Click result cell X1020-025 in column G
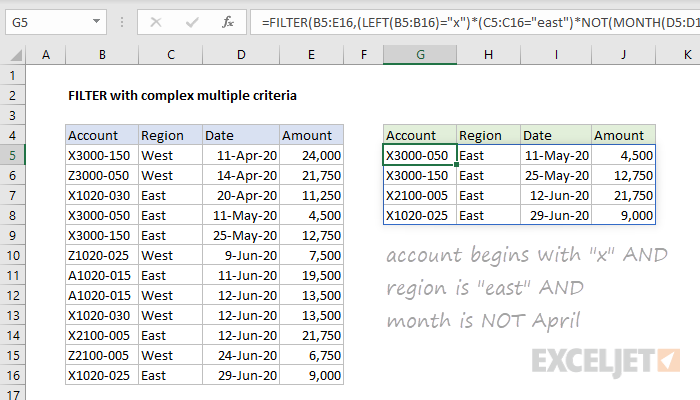The width and height of the screenshot is (700, 400). [420, 216]
